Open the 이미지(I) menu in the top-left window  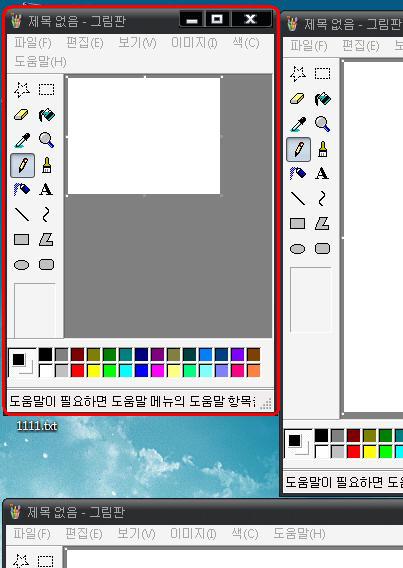194,43
